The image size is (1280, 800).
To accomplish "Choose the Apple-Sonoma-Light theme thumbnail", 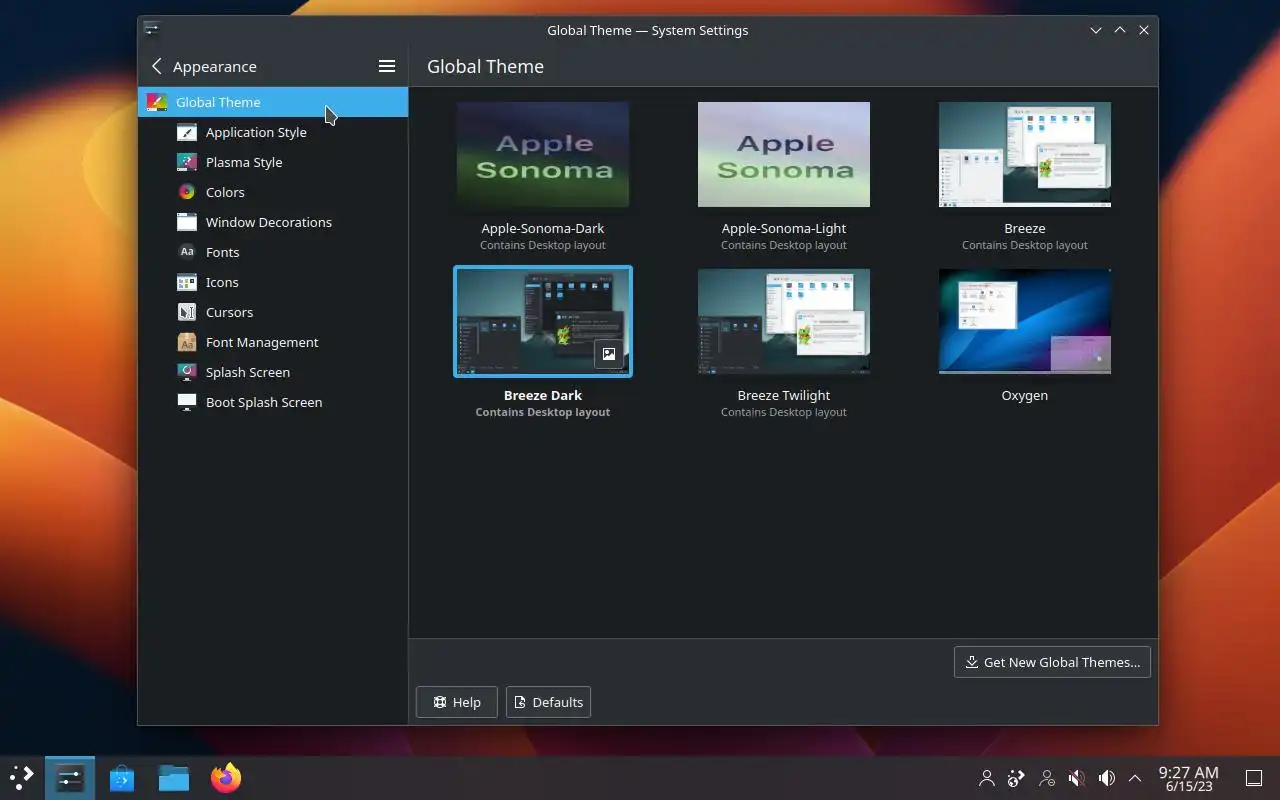I will (x=784, y=154).
